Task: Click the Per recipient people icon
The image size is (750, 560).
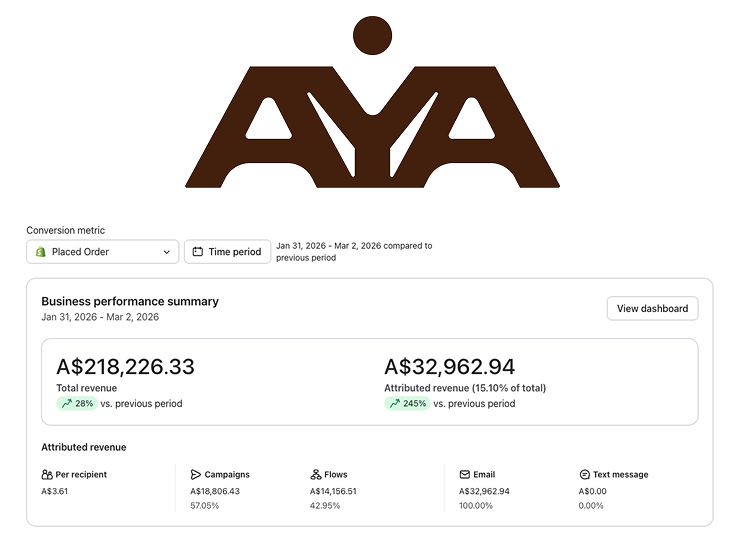Action: coord(47,475)
